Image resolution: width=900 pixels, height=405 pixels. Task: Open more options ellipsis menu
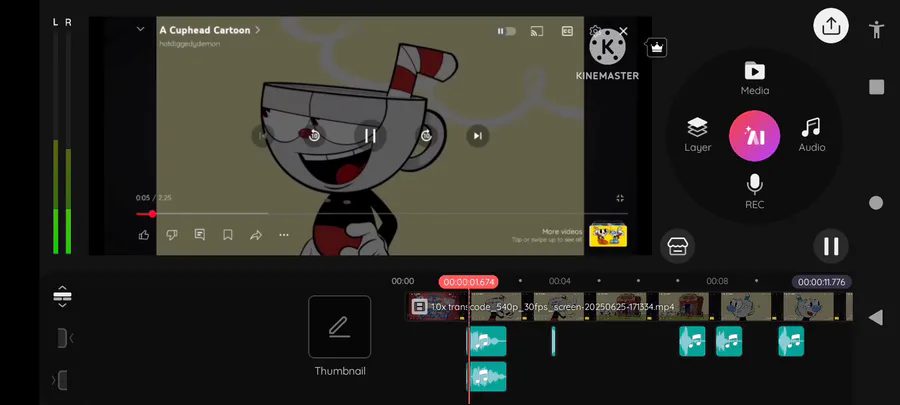(284, 235)
